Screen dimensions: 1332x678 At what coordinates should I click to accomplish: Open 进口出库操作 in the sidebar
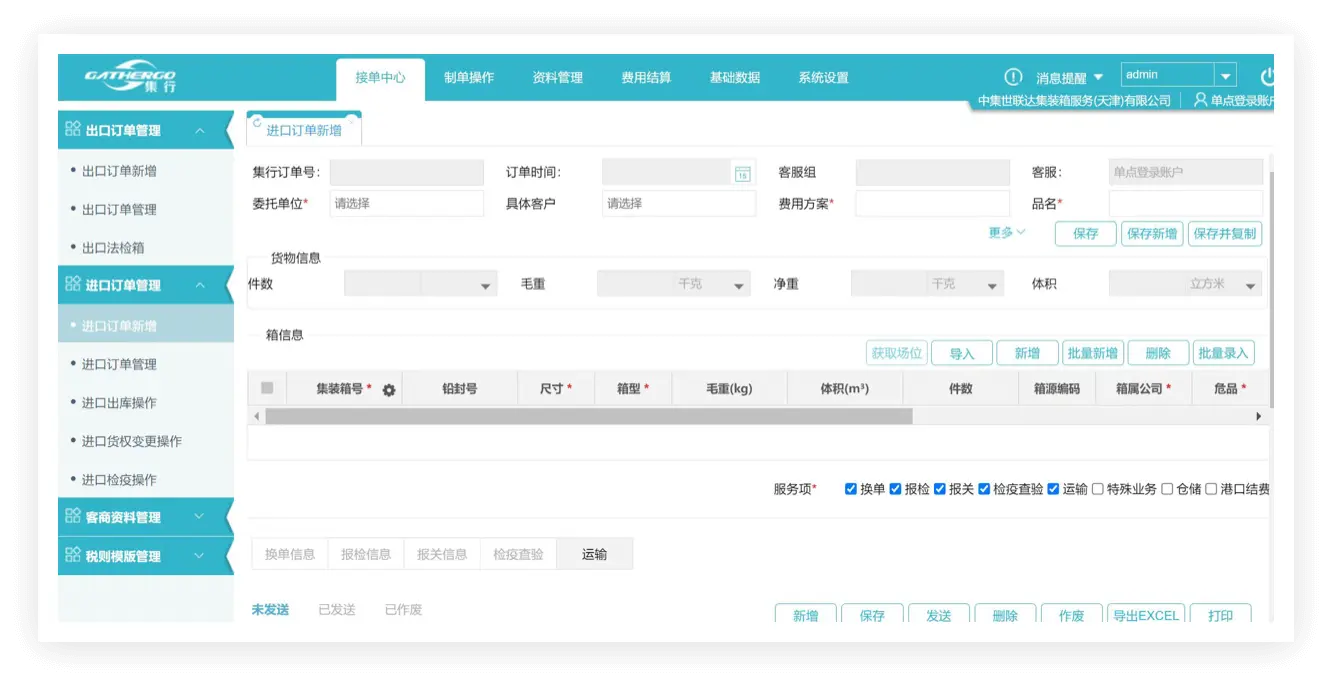coord(119,402)
